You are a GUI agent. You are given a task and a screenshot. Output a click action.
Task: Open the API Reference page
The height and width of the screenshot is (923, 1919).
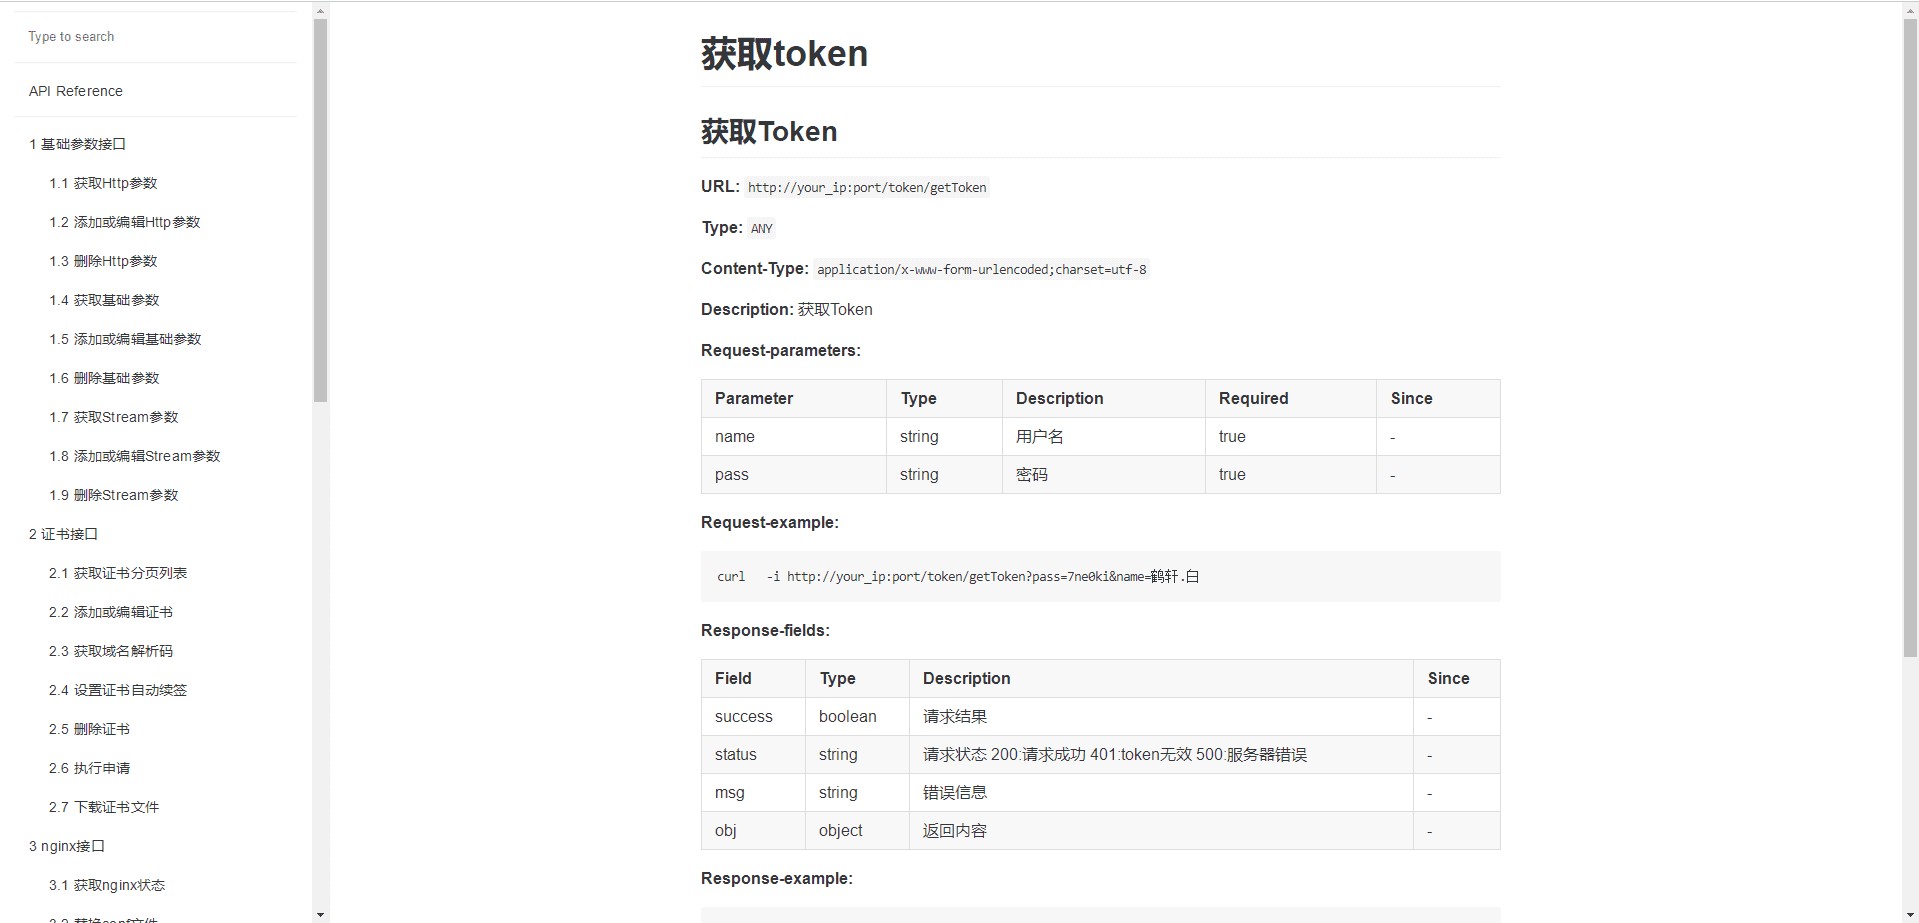[75, 90]
